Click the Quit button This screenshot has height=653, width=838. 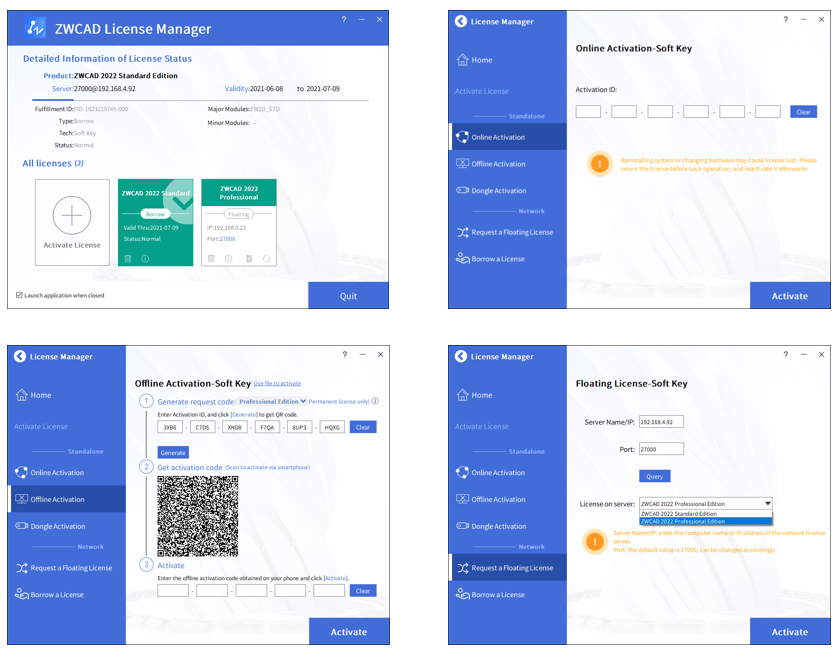point(348,296)
